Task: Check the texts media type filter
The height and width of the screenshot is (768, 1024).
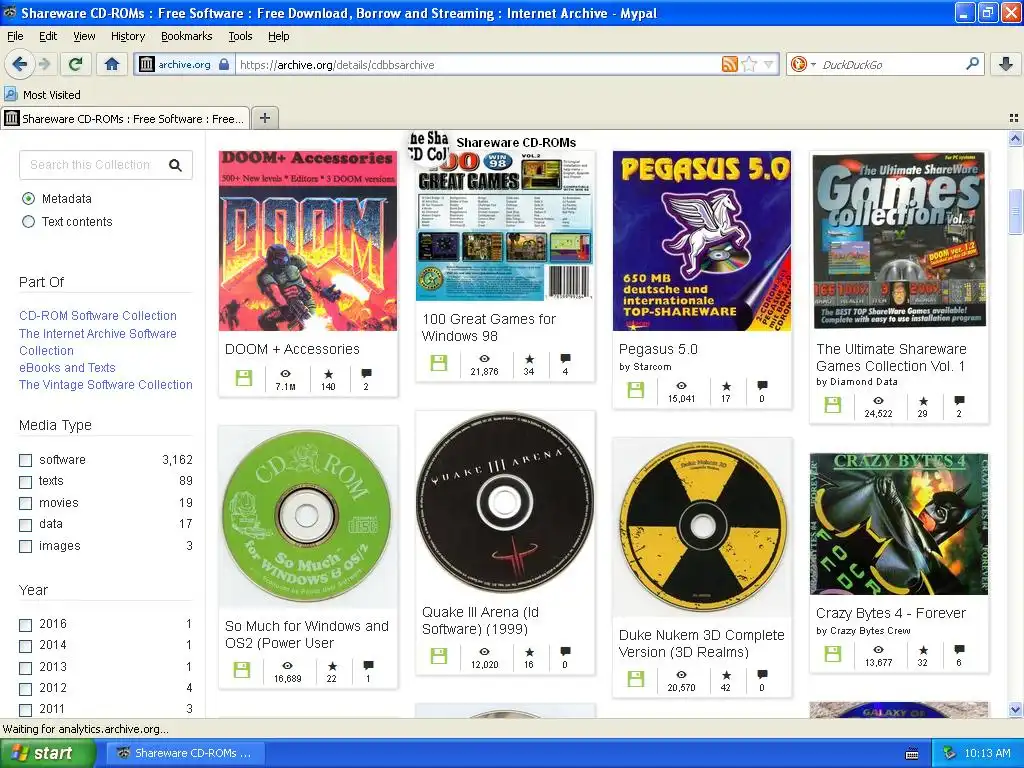Action: click(x=25, y=483)
